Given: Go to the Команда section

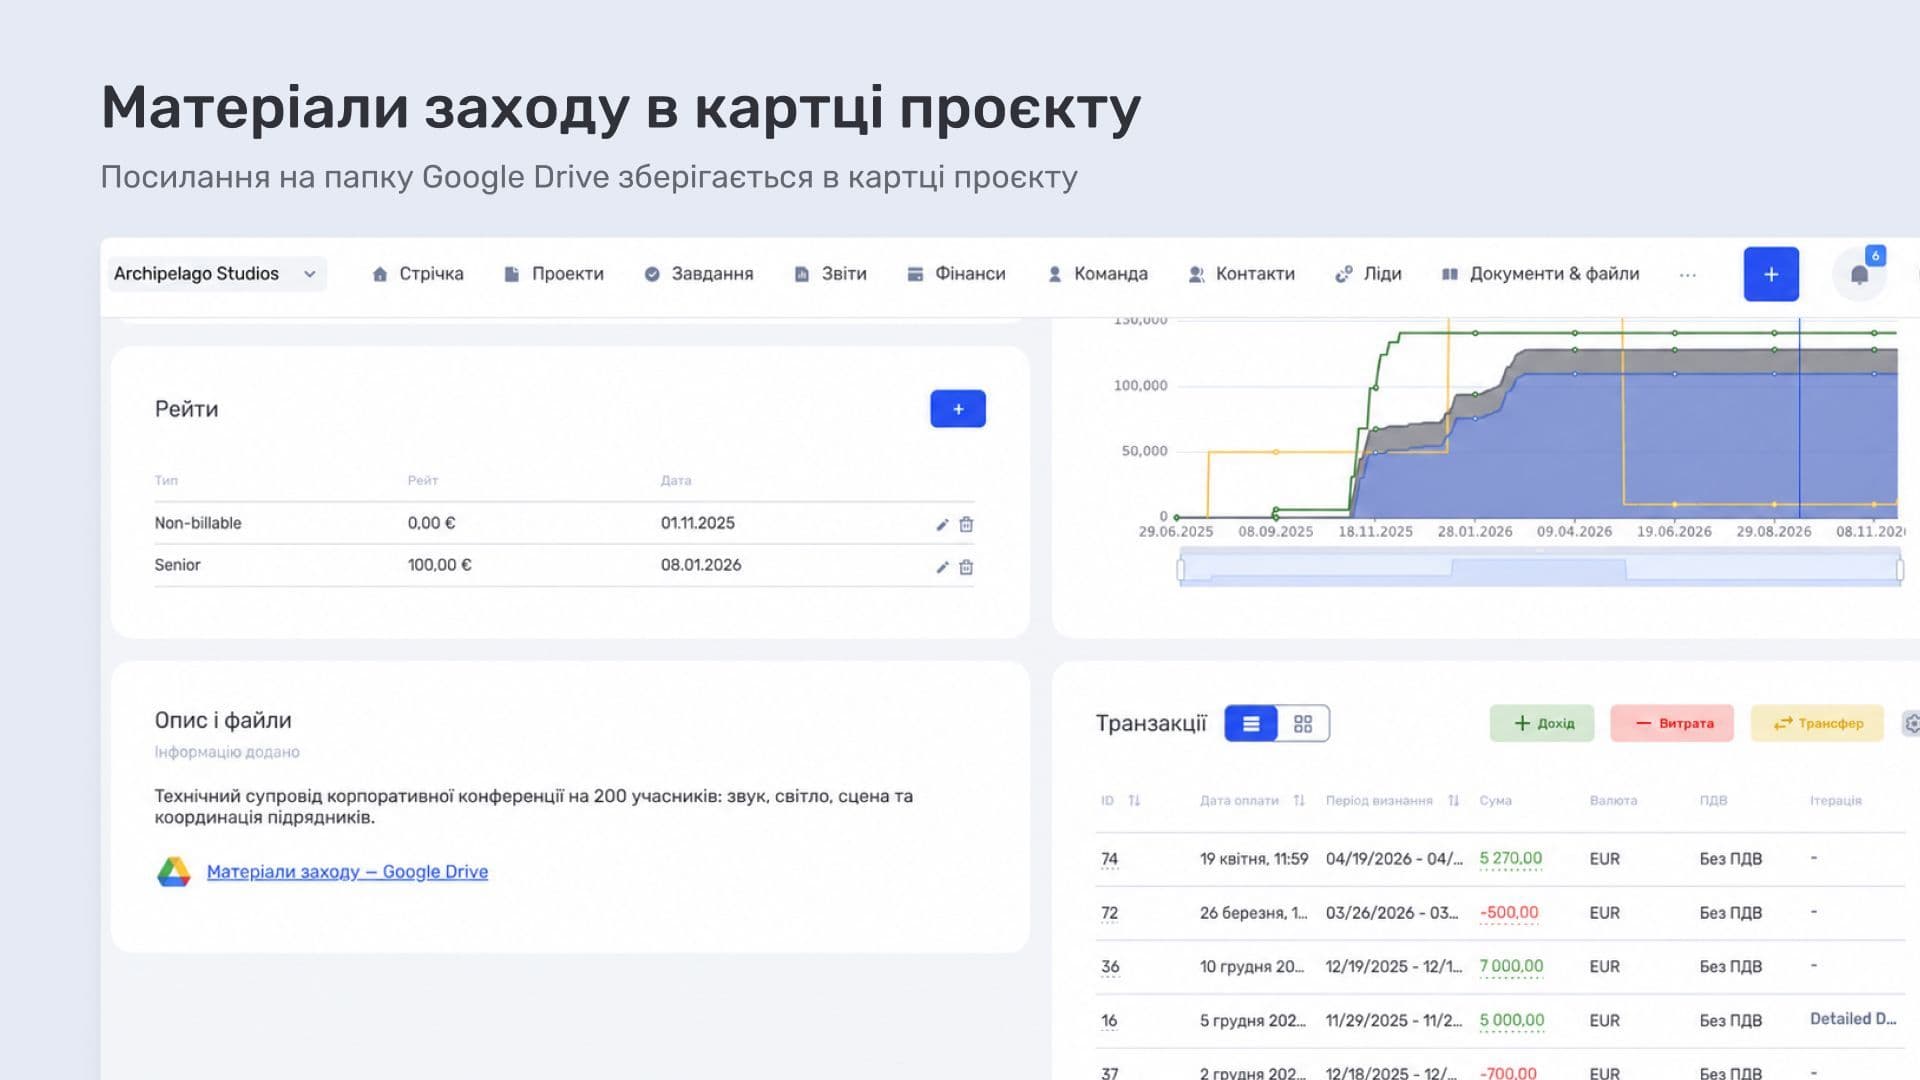Looking at the screenshot, I should tap(1097, 274).
